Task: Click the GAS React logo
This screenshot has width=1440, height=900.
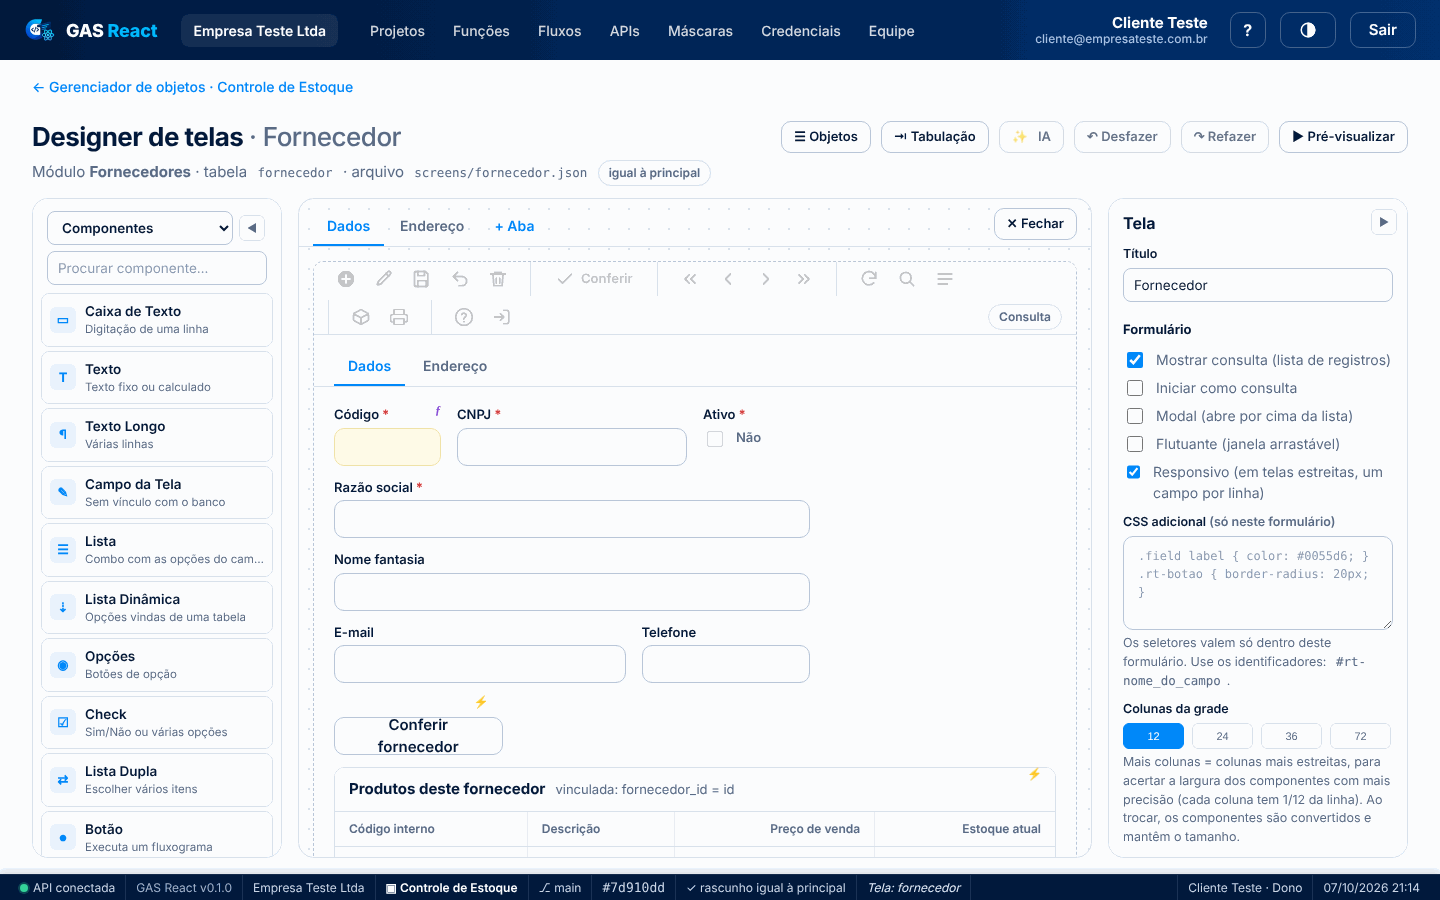Action: 92,30
